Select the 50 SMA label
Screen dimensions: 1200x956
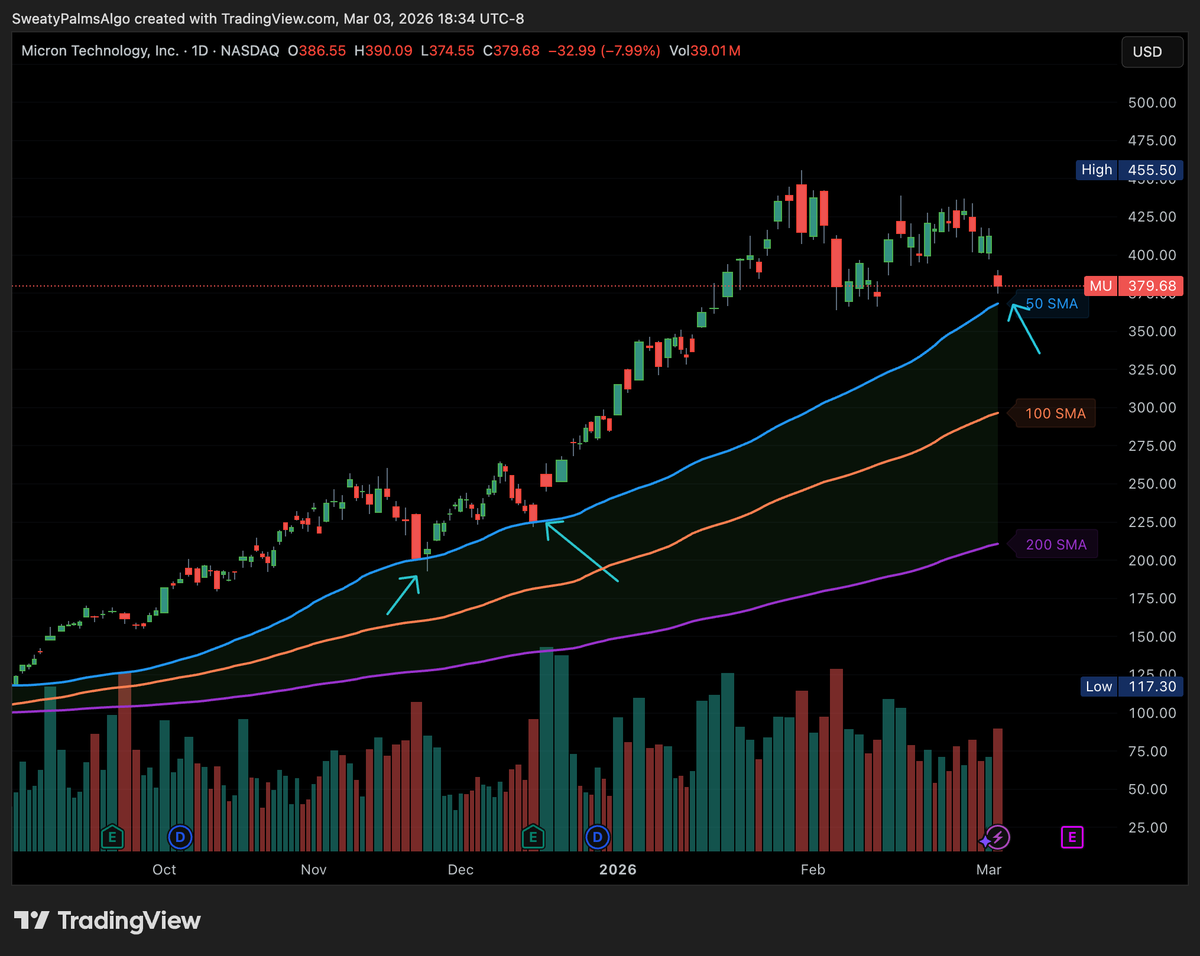(1052, 303)
